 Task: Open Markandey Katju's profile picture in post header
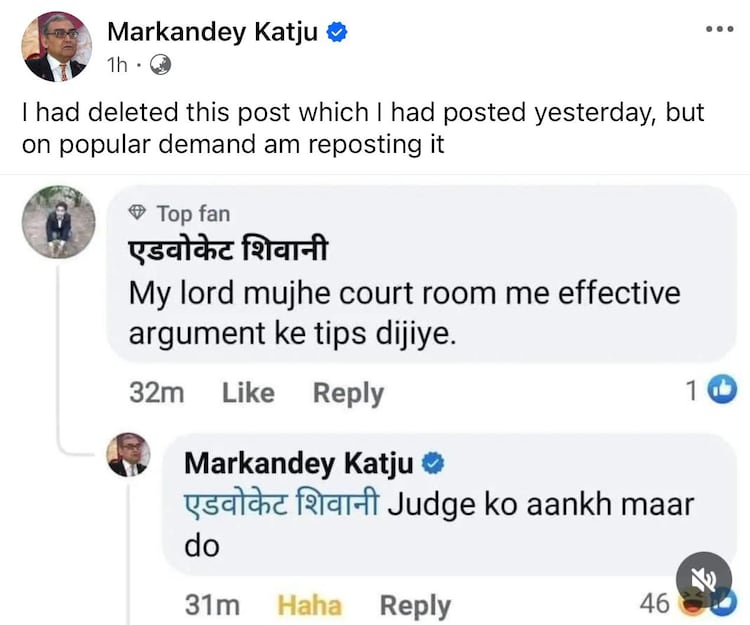(x=56, y=47)
